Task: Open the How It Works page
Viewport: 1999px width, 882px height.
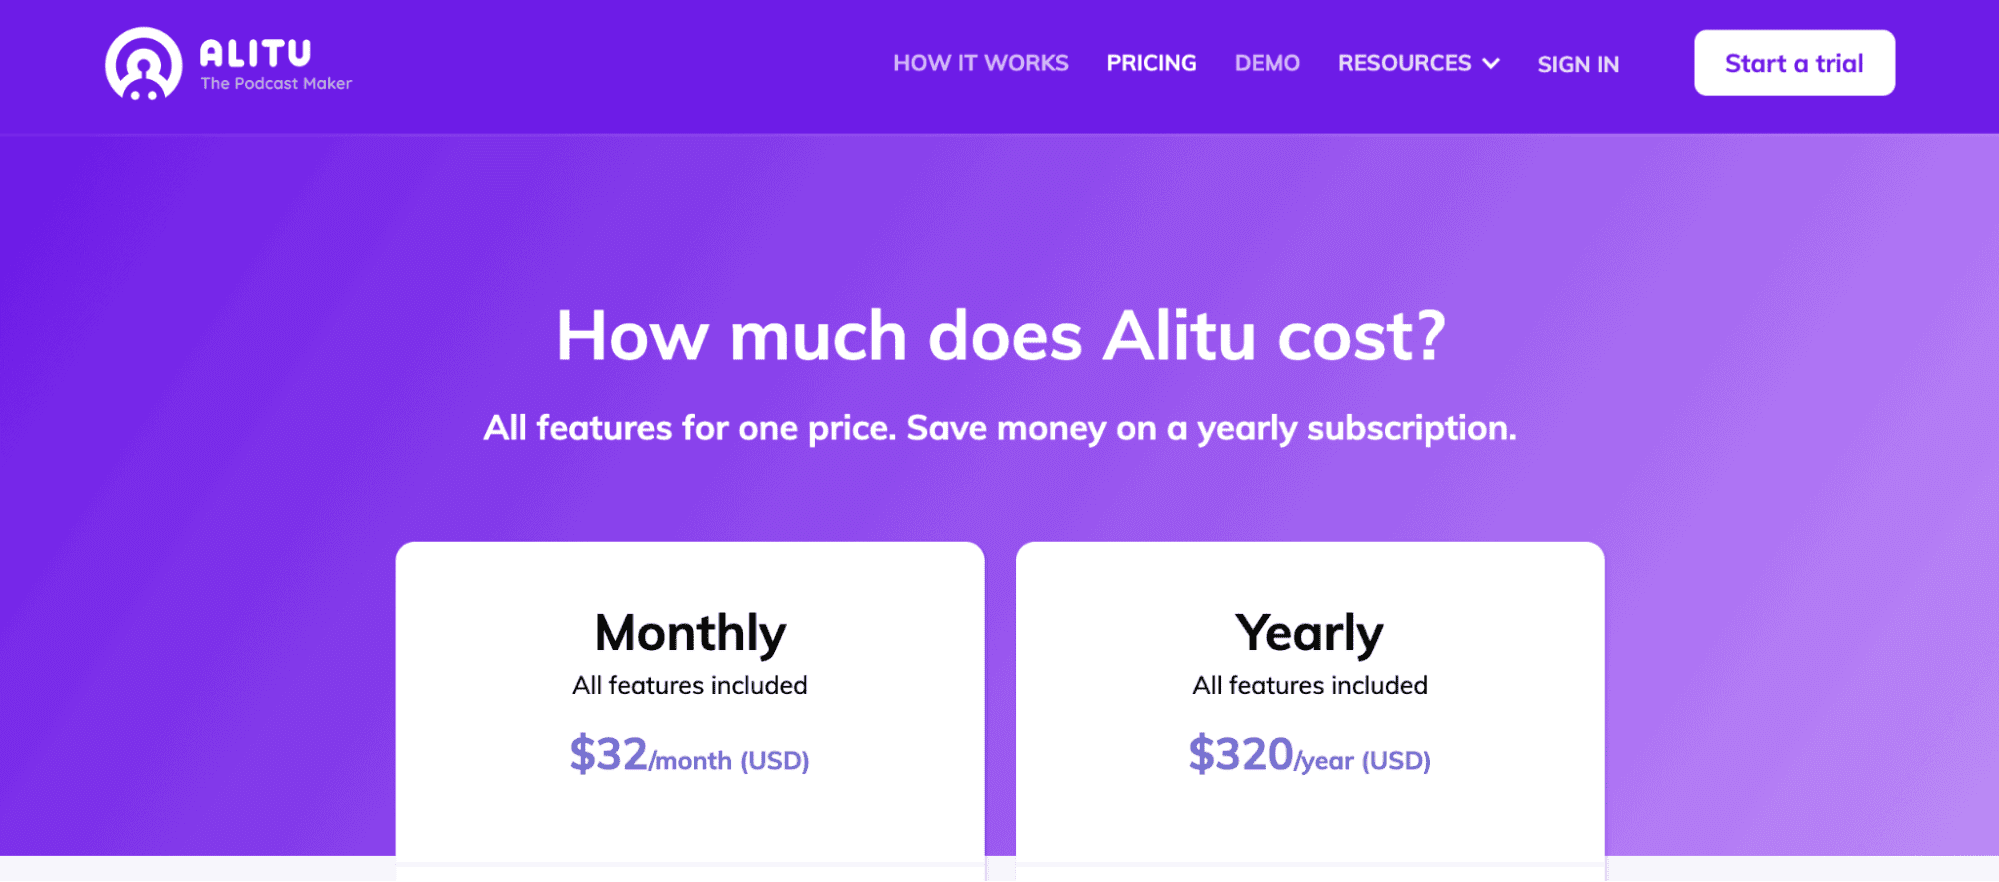Action: 980,63
